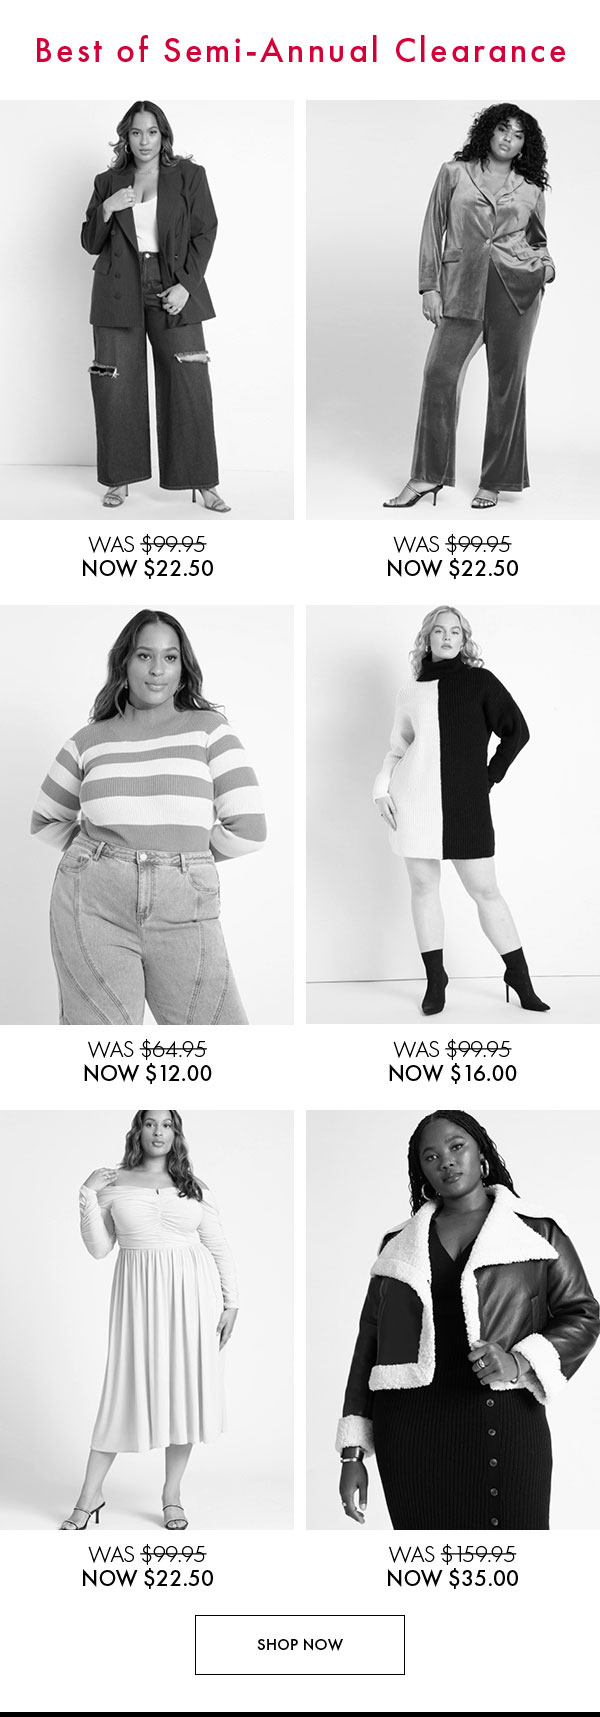The height and width of the screenshot is (1717, 600).
Task: Click the NOW $22.50 price under midi dress
Action: point(147,1579)
